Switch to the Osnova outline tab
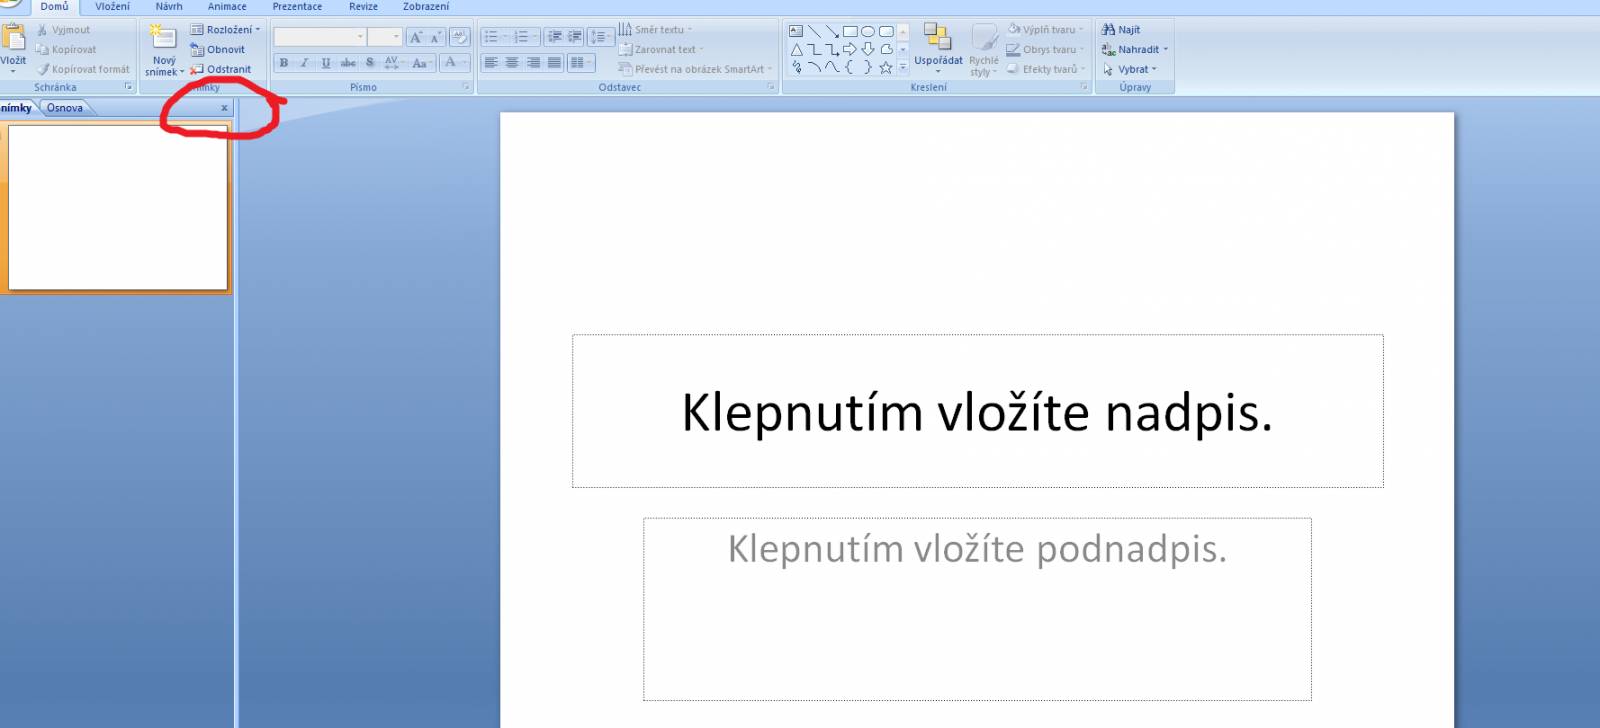Viewport: 1600px width, 728px height. (x=65, y=108)
